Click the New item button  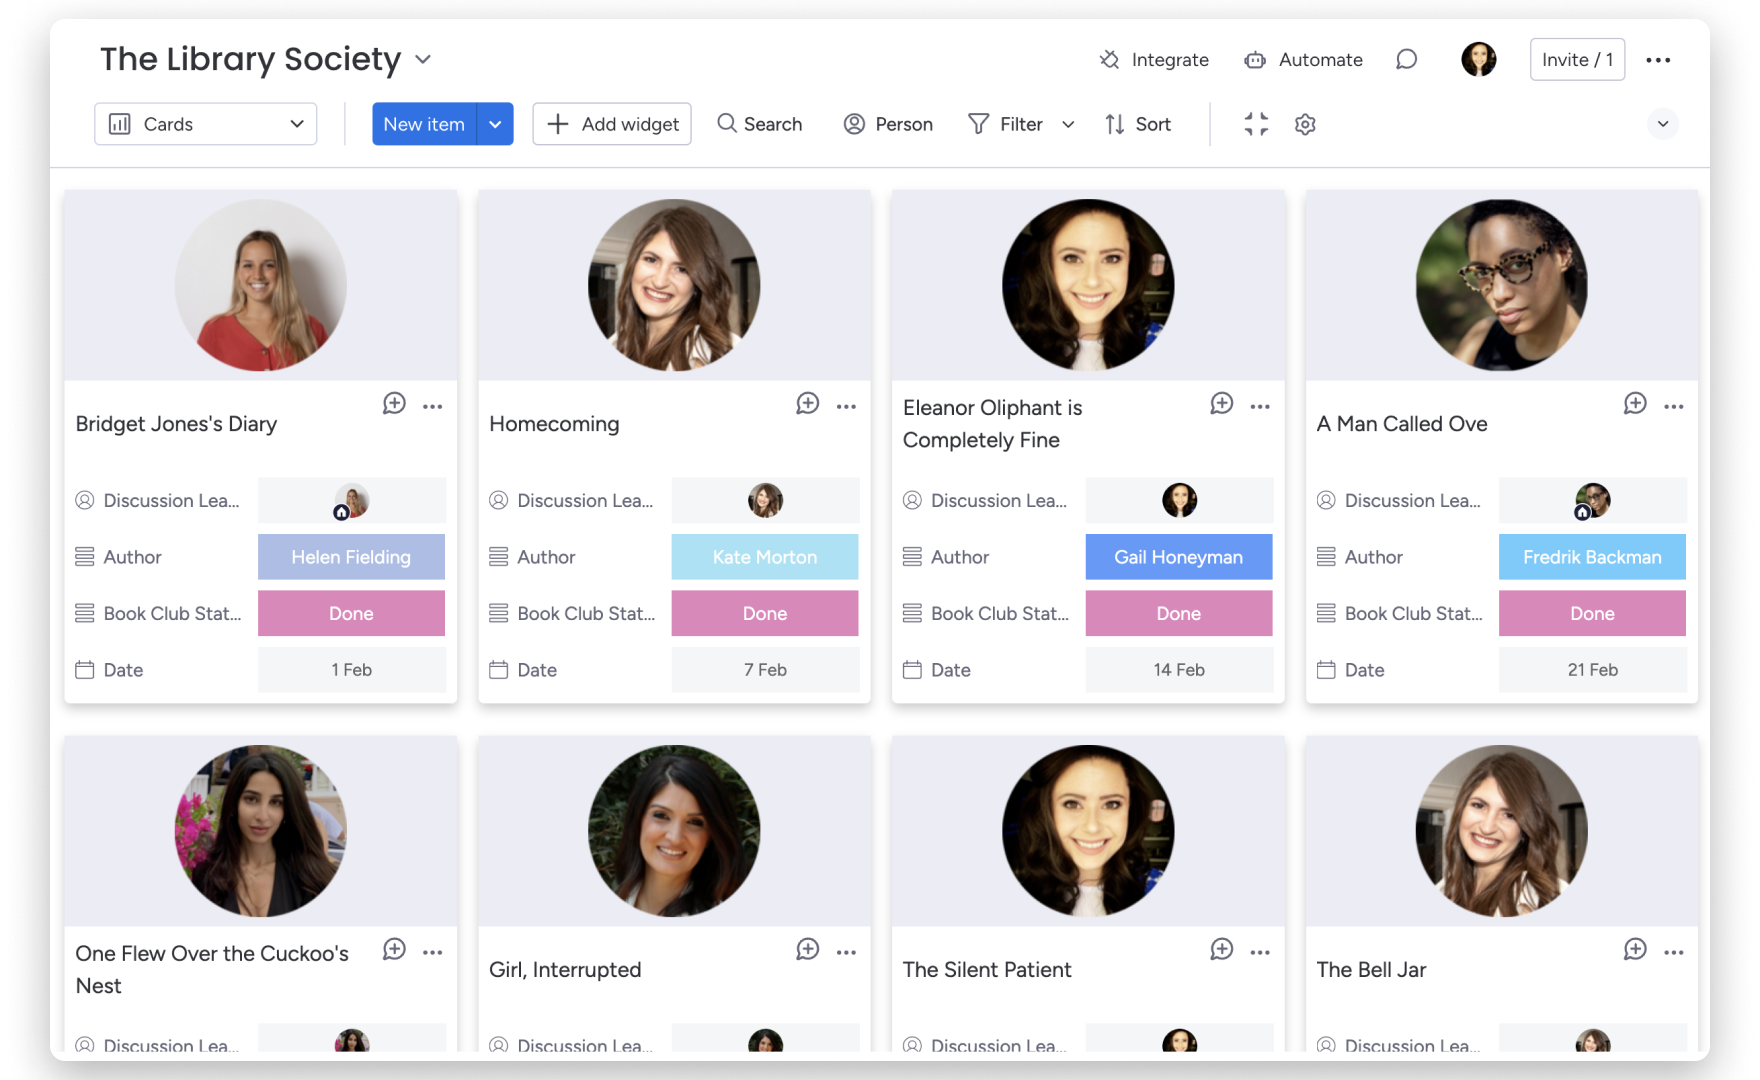(424, 124)
